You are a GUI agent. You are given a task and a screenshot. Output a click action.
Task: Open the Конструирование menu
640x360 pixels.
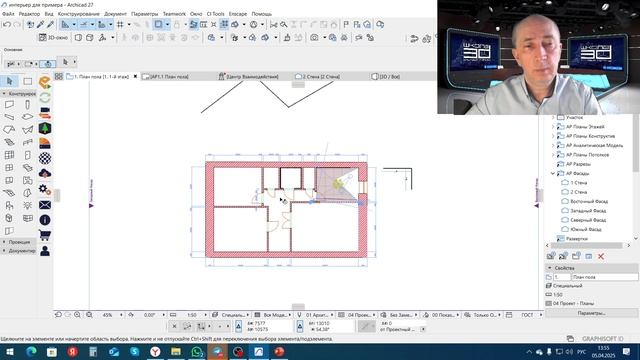(79, 14)
